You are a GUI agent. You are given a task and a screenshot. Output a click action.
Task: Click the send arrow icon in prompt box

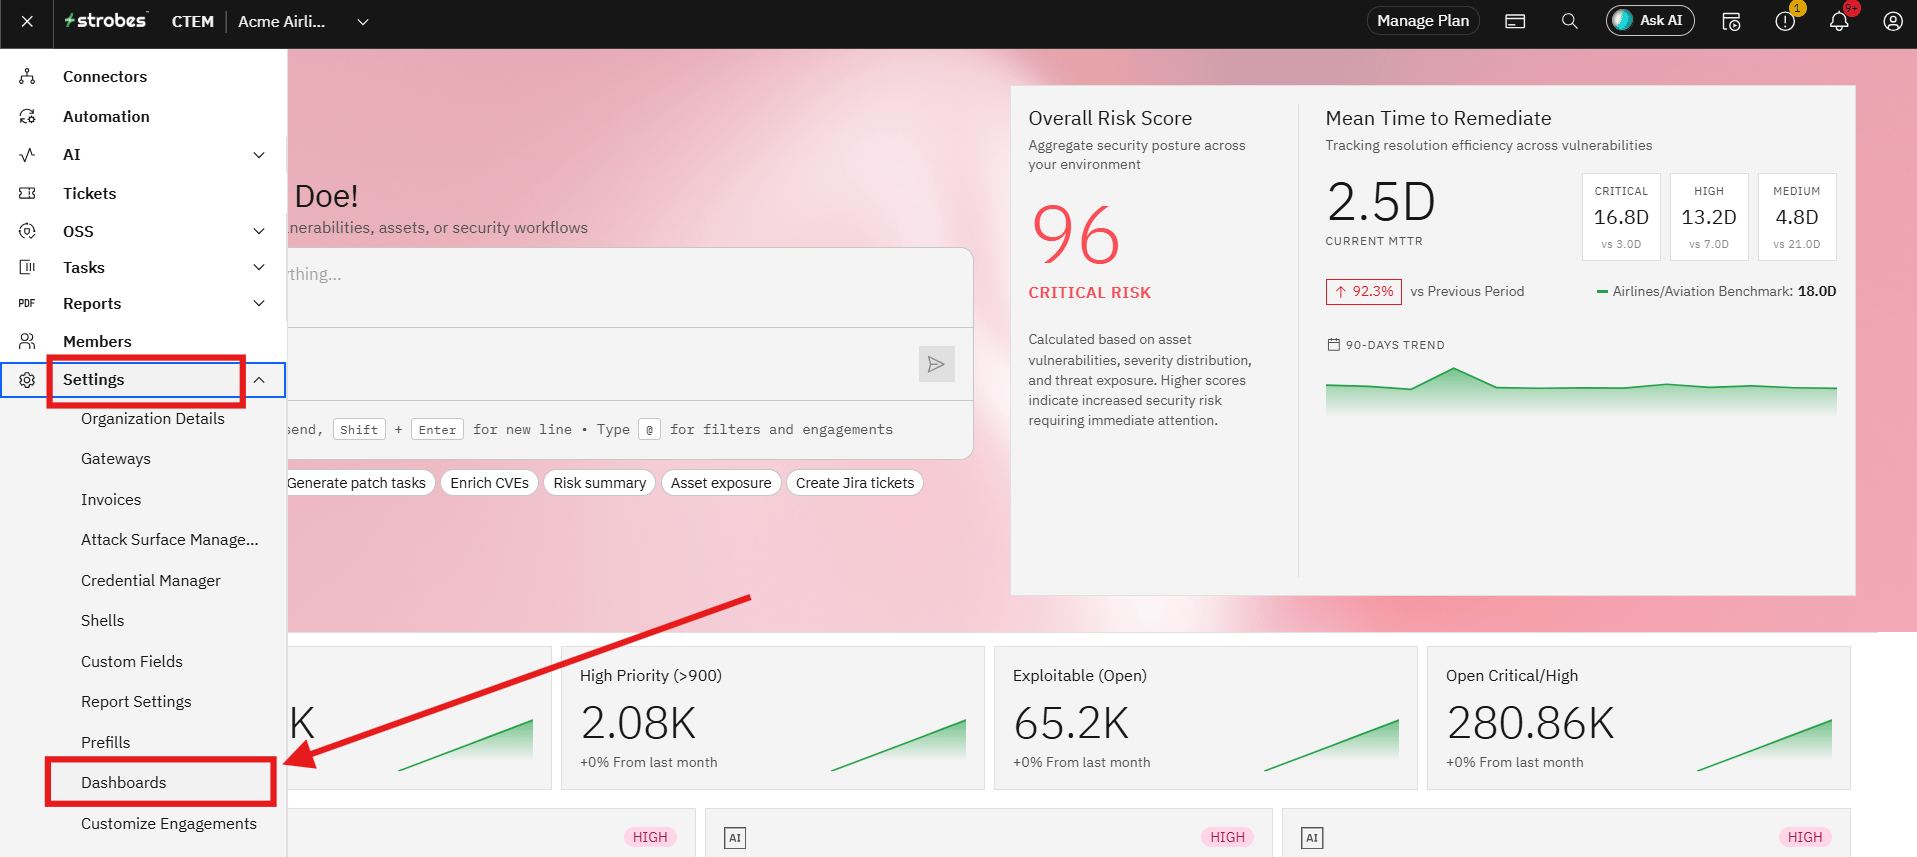pos(936,364)
